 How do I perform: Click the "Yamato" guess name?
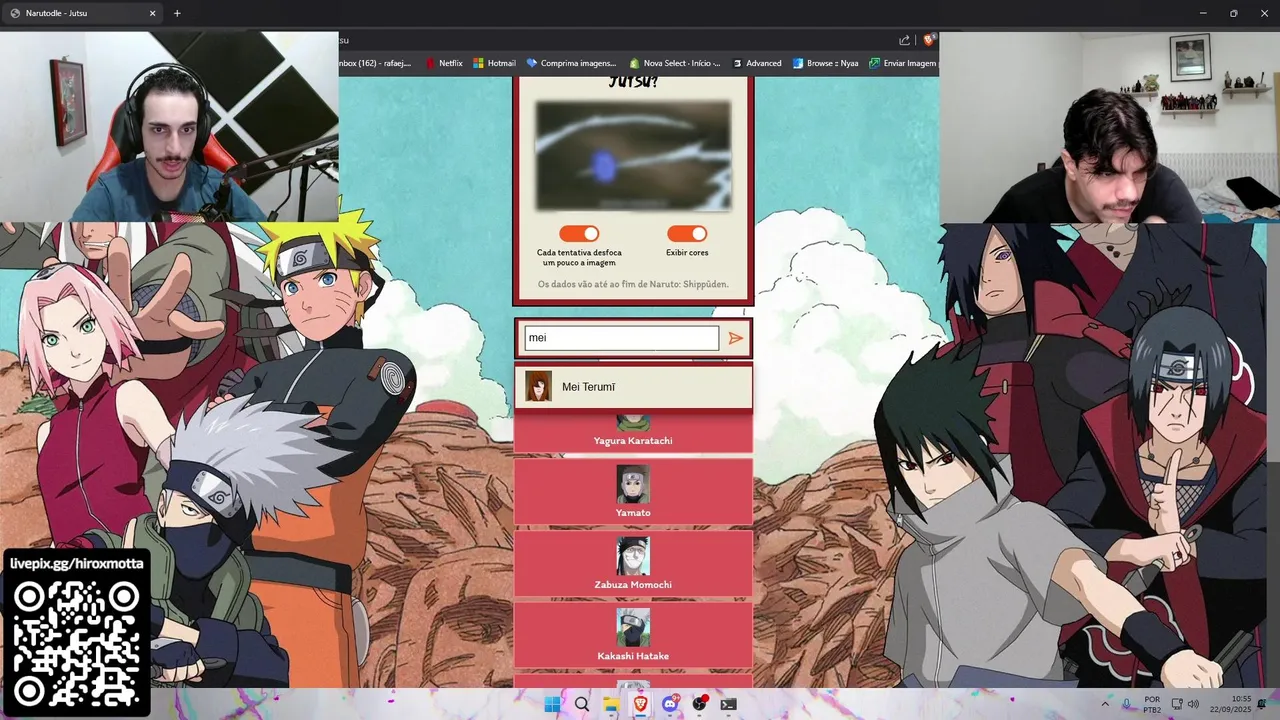633,513
